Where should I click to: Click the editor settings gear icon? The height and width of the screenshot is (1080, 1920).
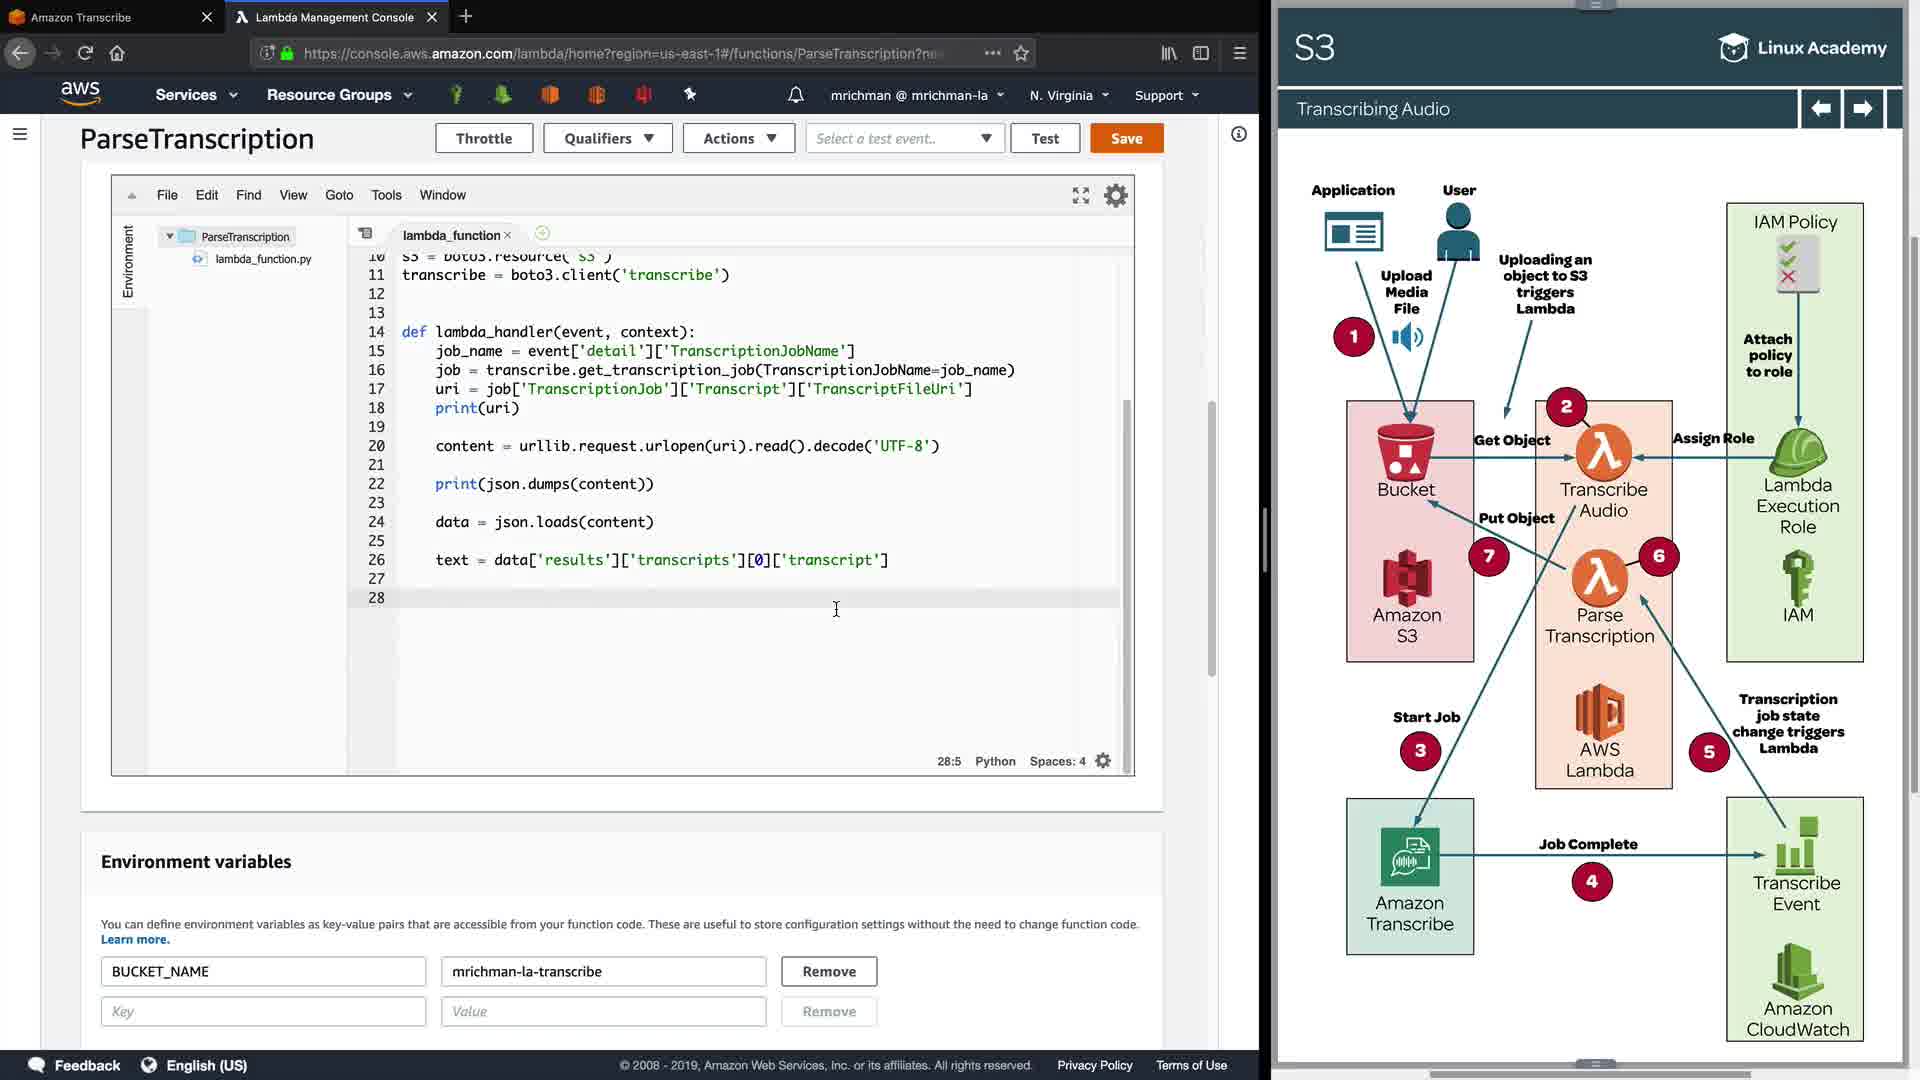[x=1115, y=196]
